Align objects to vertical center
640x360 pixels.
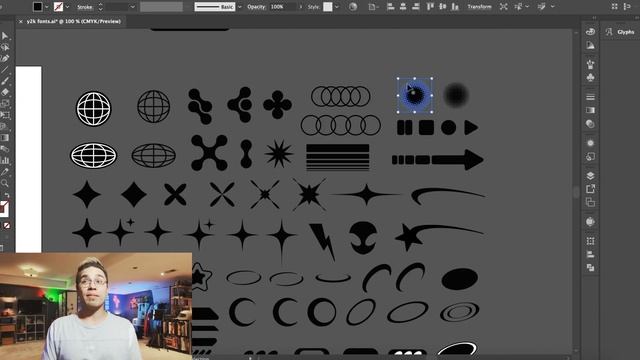[x=442, y=7]
